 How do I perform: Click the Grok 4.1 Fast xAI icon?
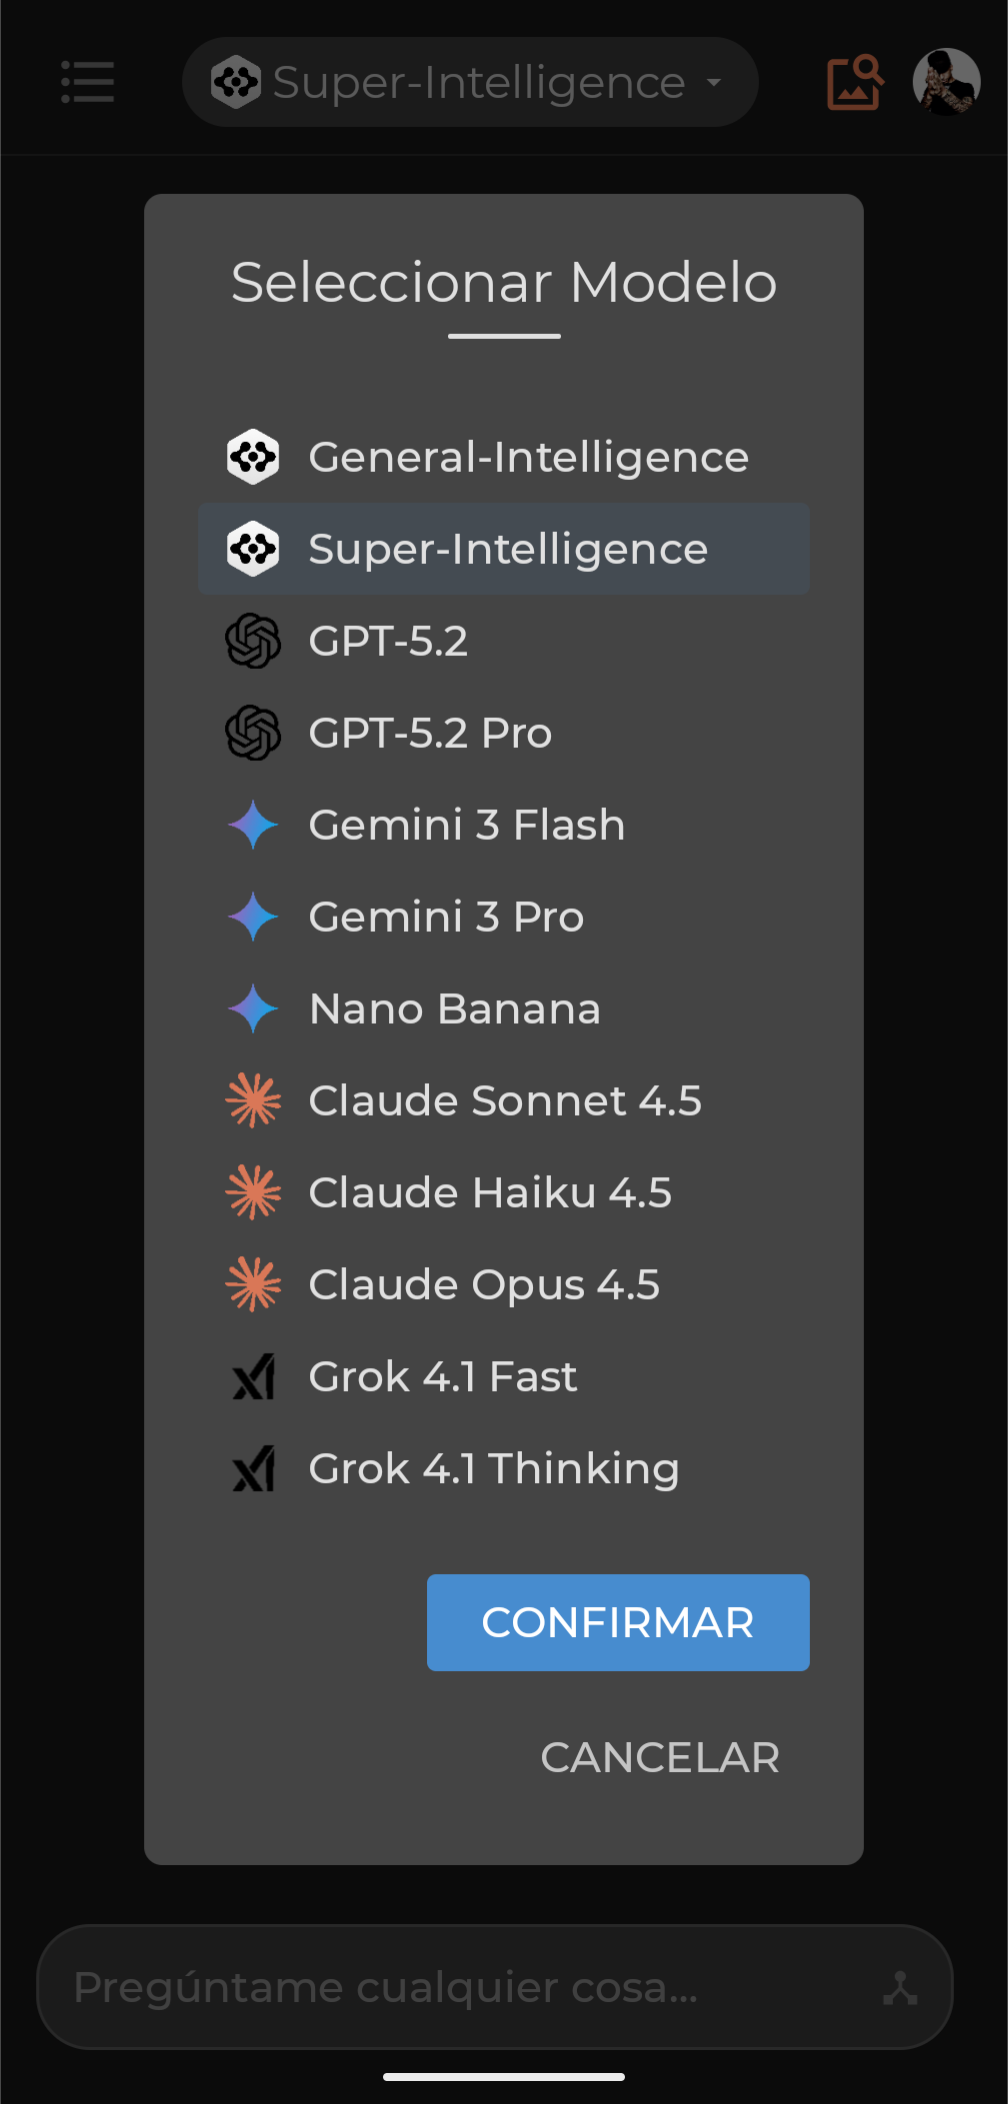click(x=253, y=1377)
